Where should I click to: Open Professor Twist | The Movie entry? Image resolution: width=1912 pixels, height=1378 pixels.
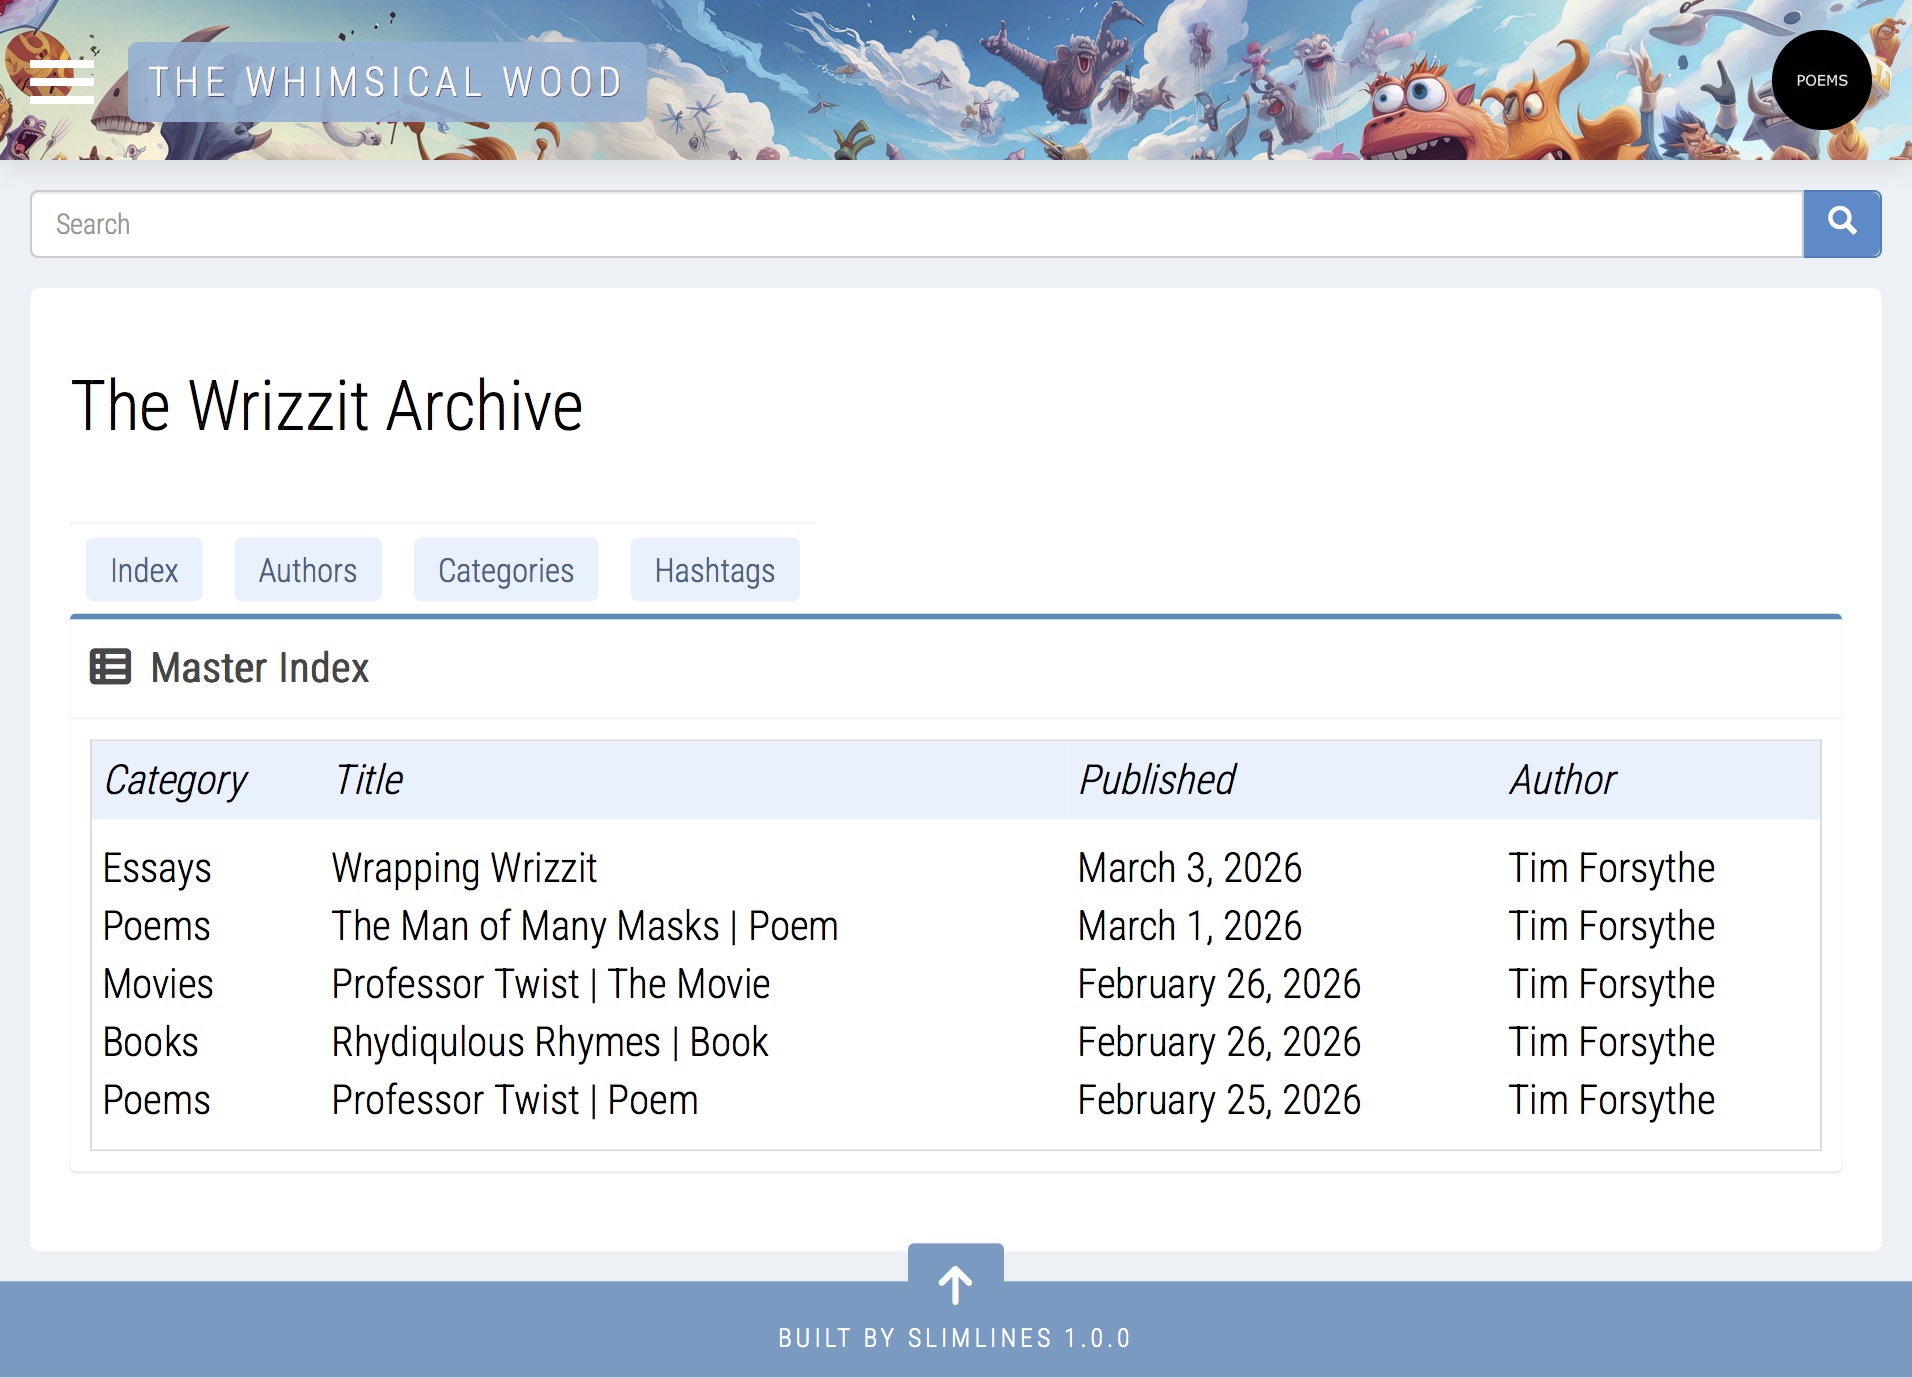(550, 984)
